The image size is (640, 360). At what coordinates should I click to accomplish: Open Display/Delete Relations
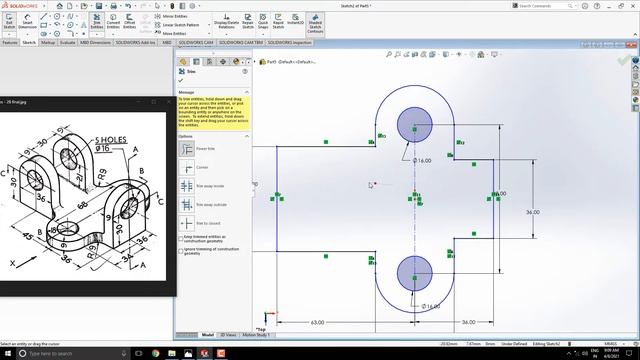coord(226,21)
